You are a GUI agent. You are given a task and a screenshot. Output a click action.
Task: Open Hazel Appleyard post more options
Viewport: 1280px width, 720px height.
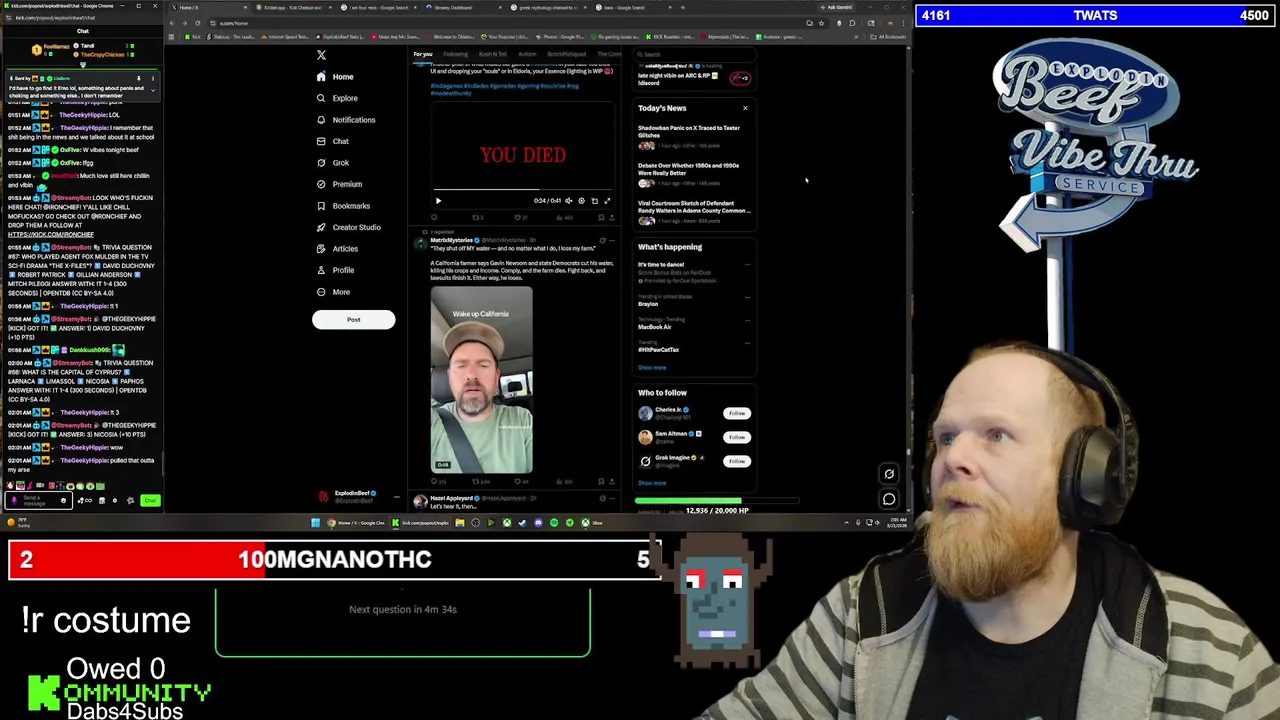612,498
